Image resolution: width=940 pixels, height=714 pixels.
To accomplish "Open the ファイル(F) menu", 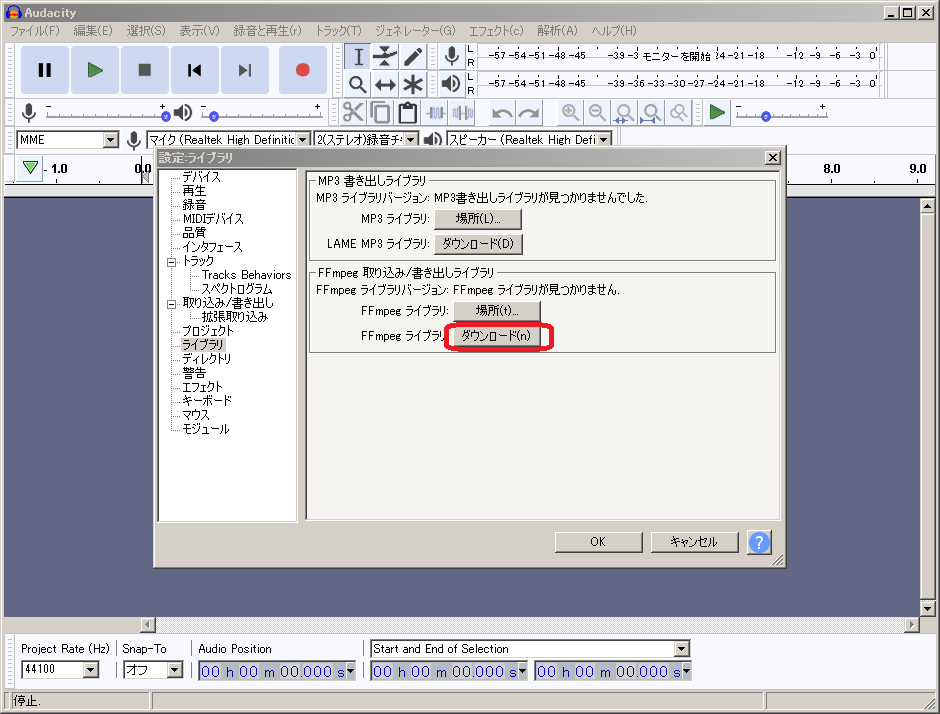I will tap(35, 31).
